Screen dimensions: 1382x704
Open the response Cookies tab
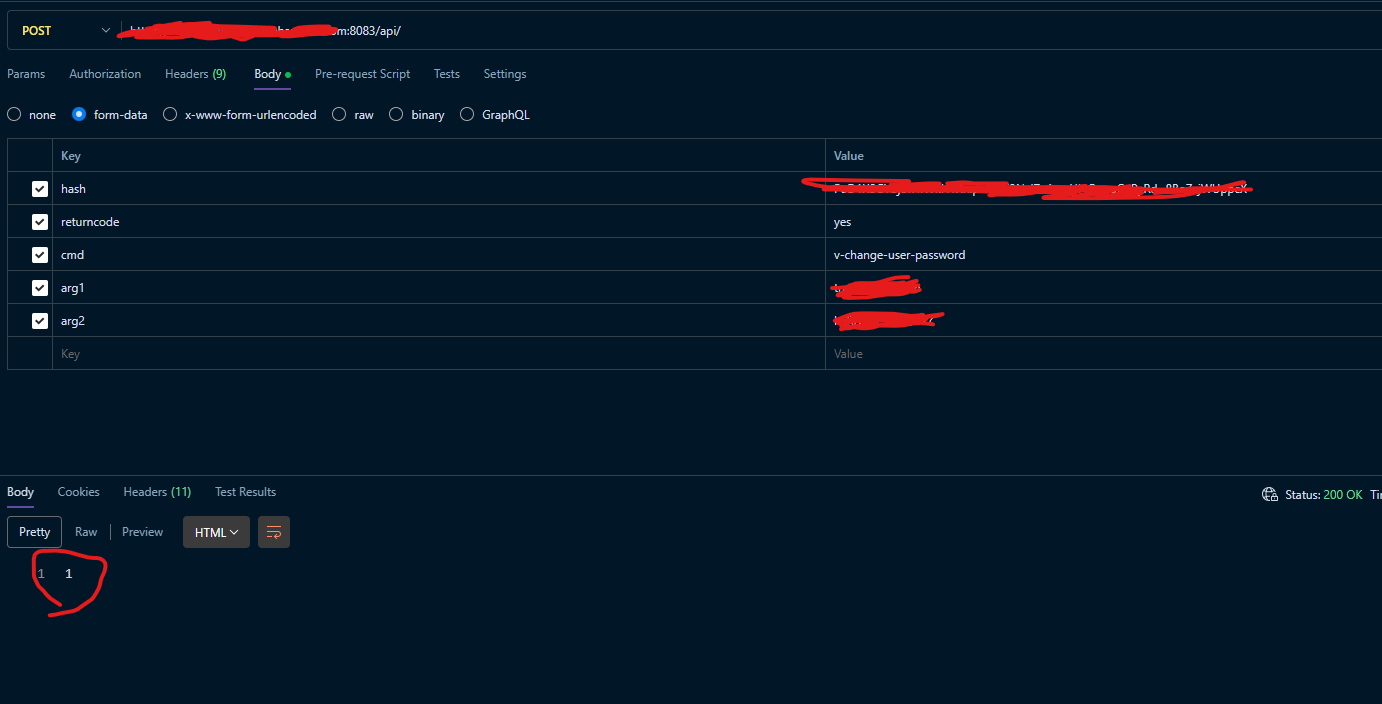[78, 492]
